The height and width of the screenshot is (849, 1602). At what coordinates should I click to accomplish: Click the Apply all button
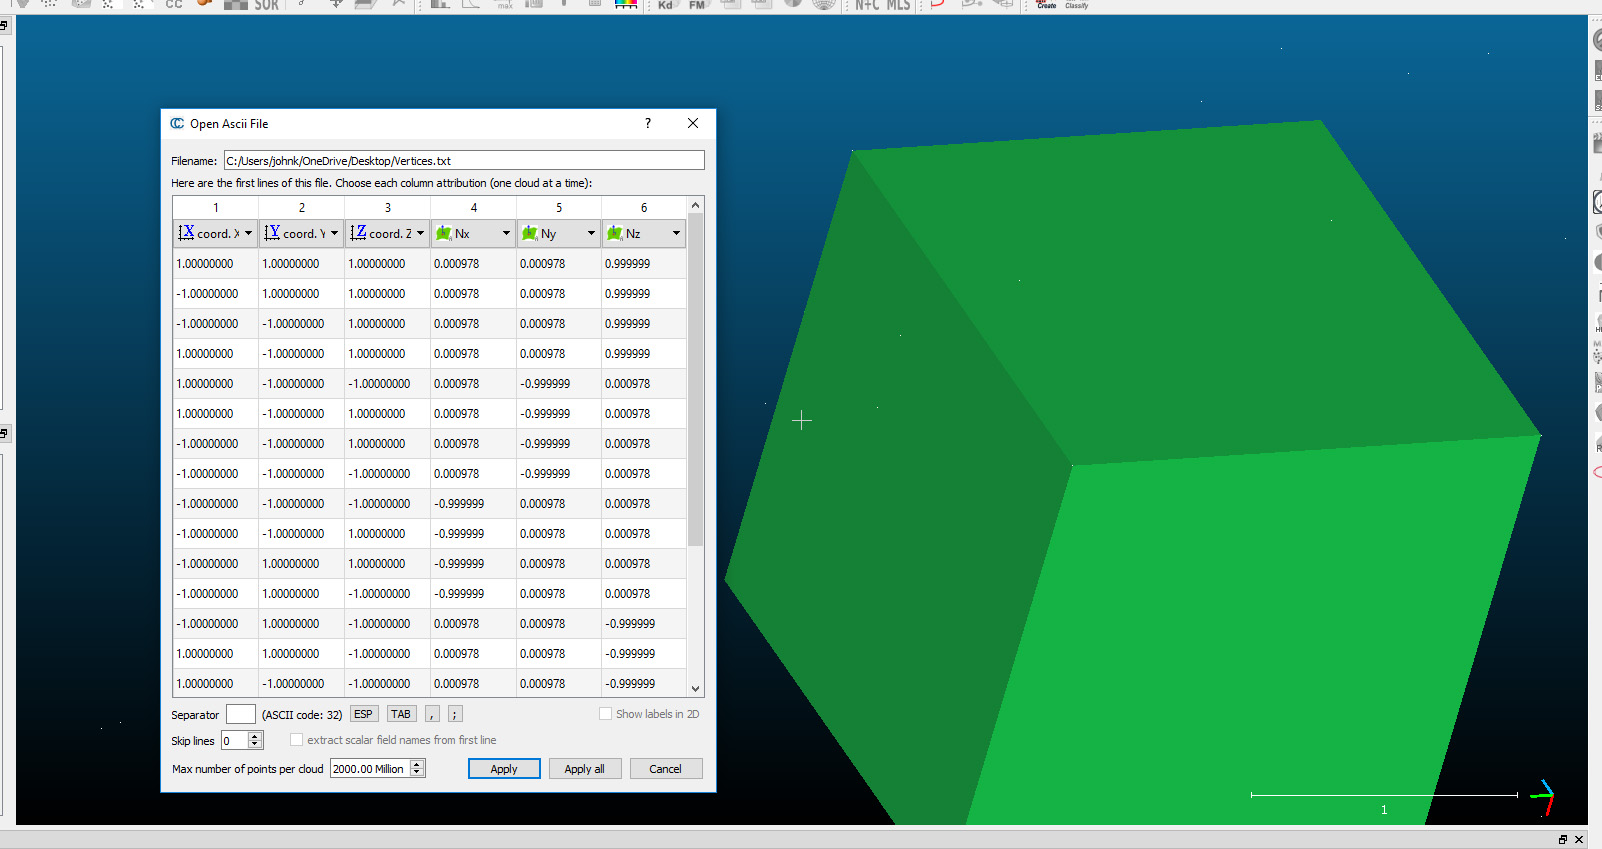click(x=585, y=769)
